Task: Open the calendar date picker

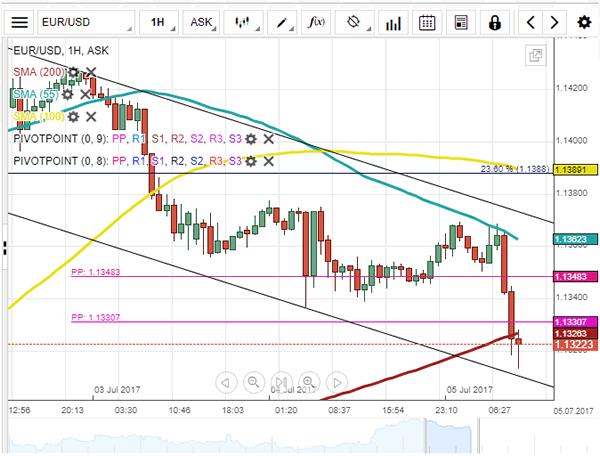Action: 427,23
